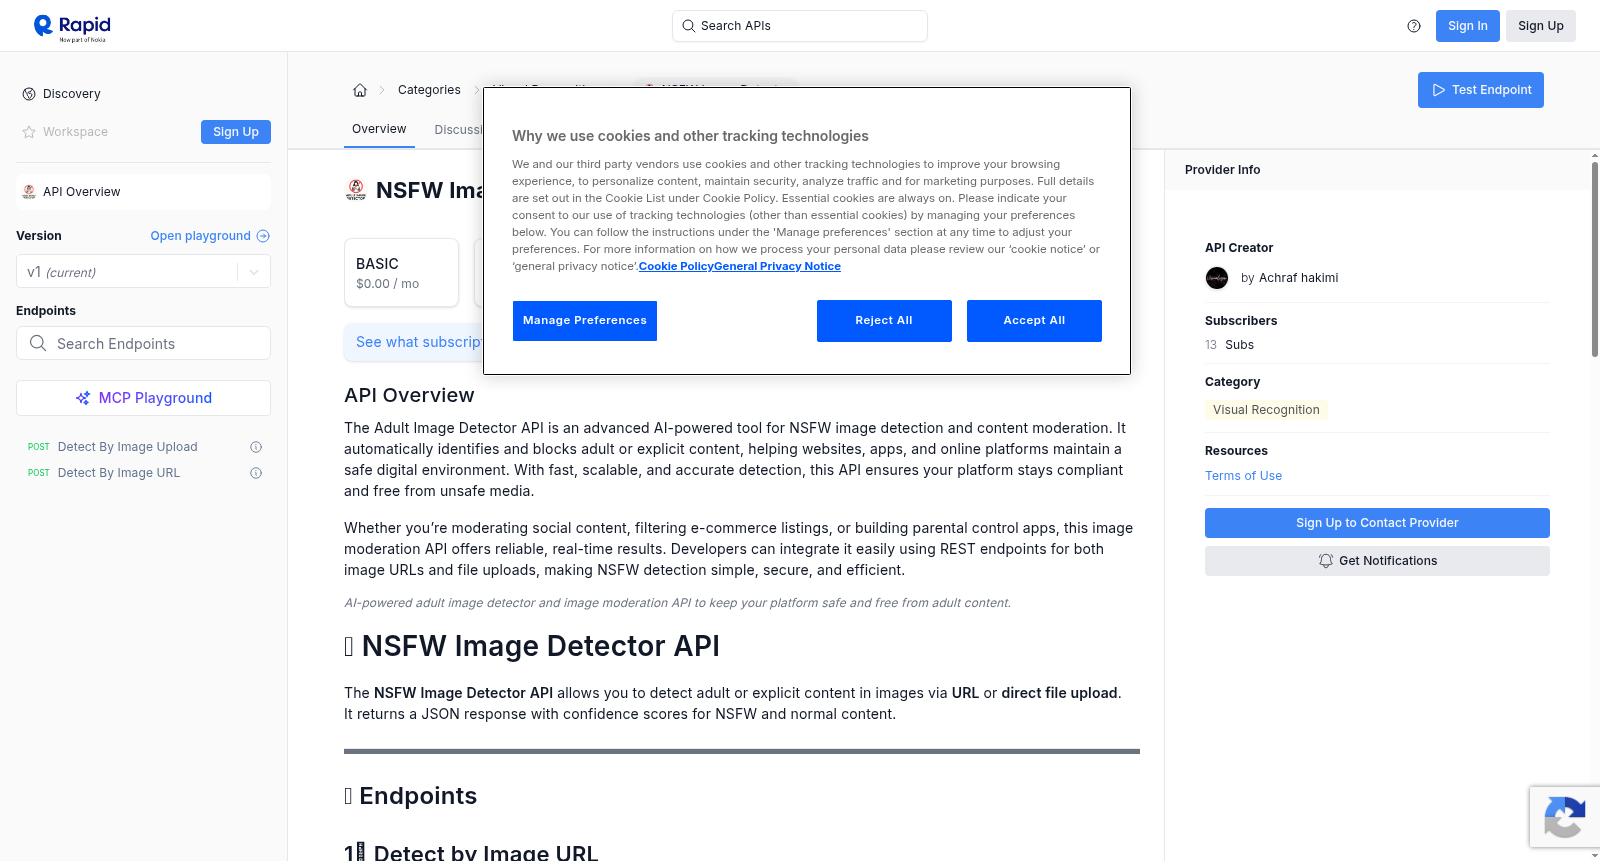Click the Search APIs input field
The width and height of the screenshot is (1600, 861).
pyautogui.click(x=800, y=26)
